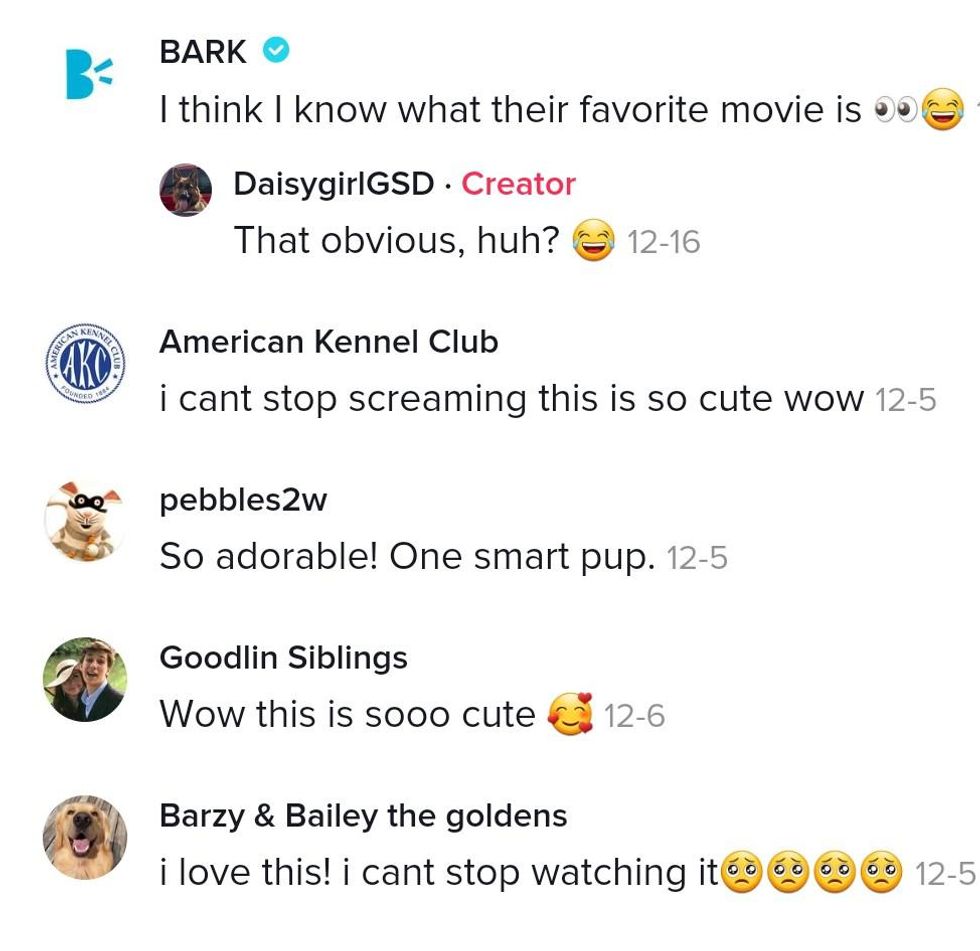Visit the BARK username
This screenshot has height=951, width=980.
pos(203,51)
